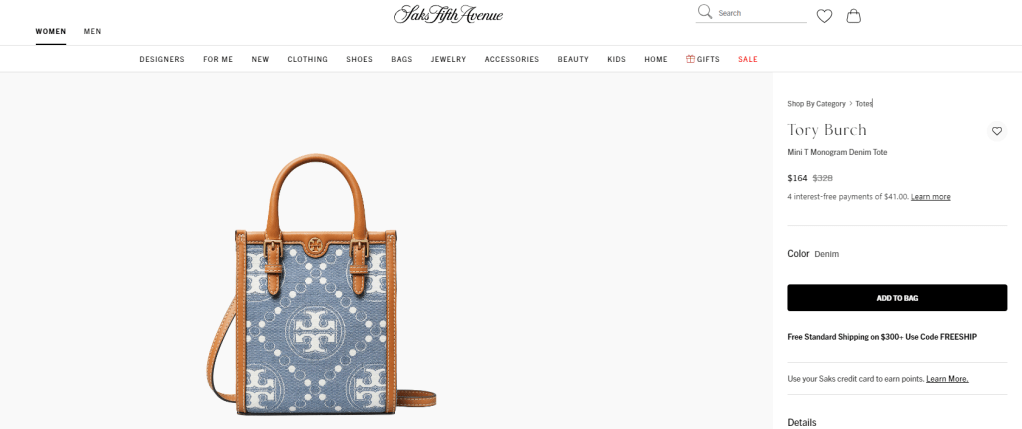The width and height of the screenshot is (1022, 429).
Task: Favorite this Tory Burch tote with heart
Action: coord(997,131)
